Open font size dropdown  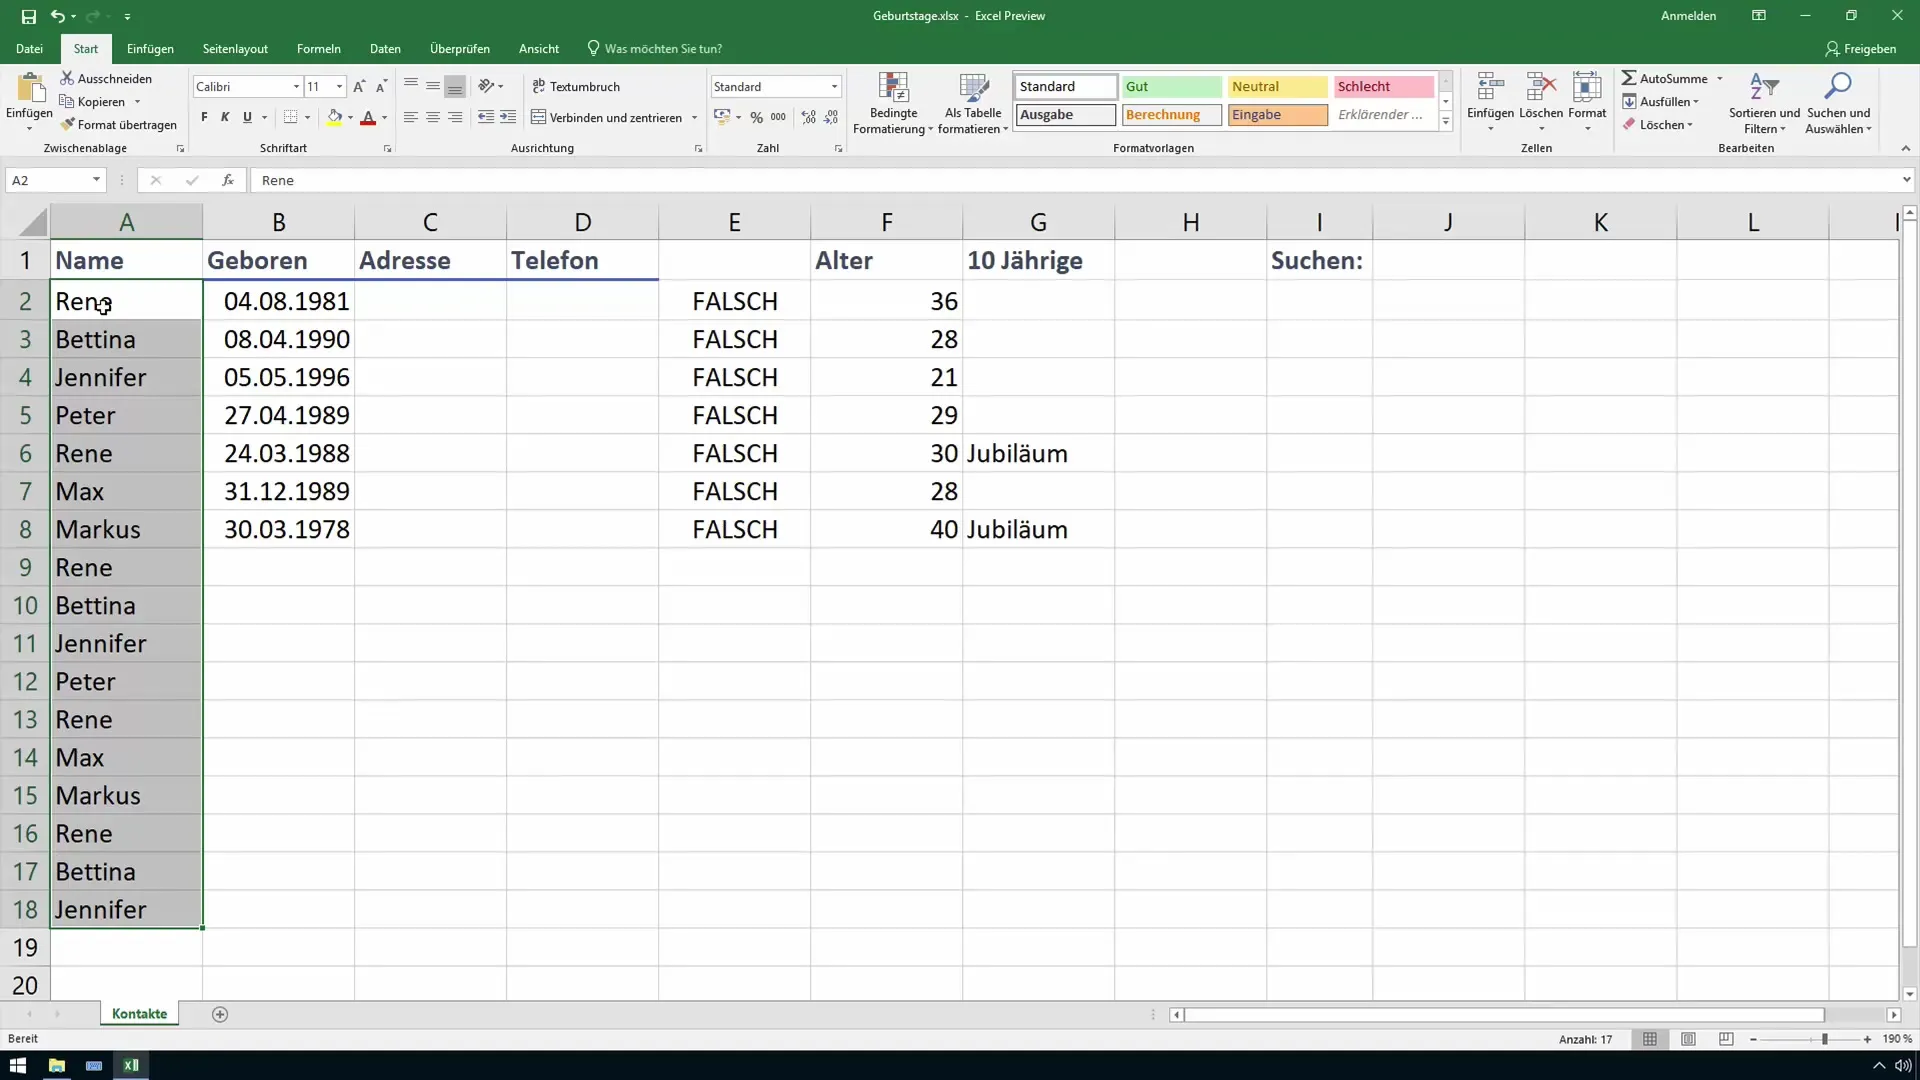[339, 87]
